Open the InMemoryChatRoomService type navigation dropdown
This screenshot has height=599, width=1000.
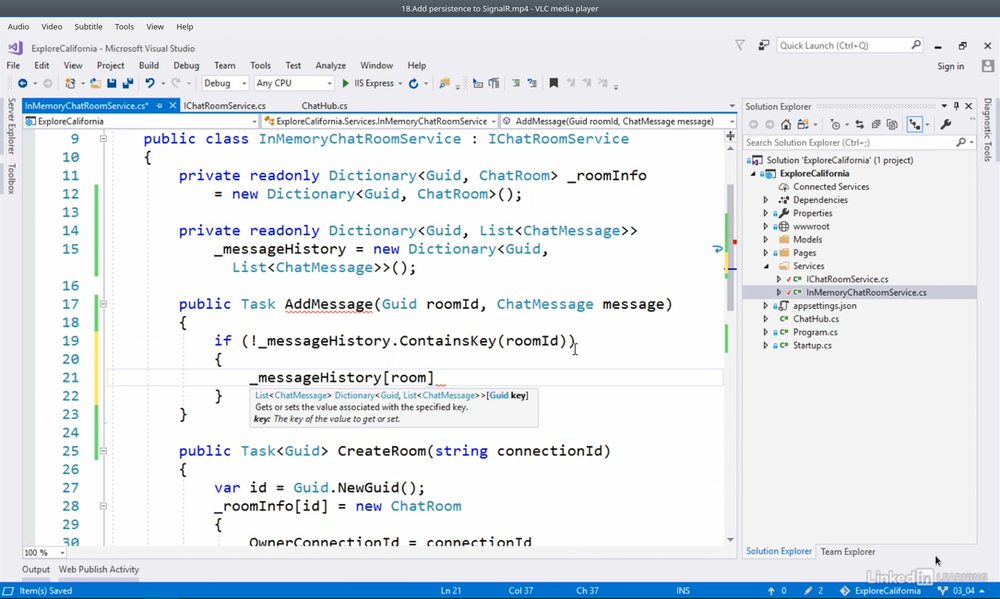(493, 121)
